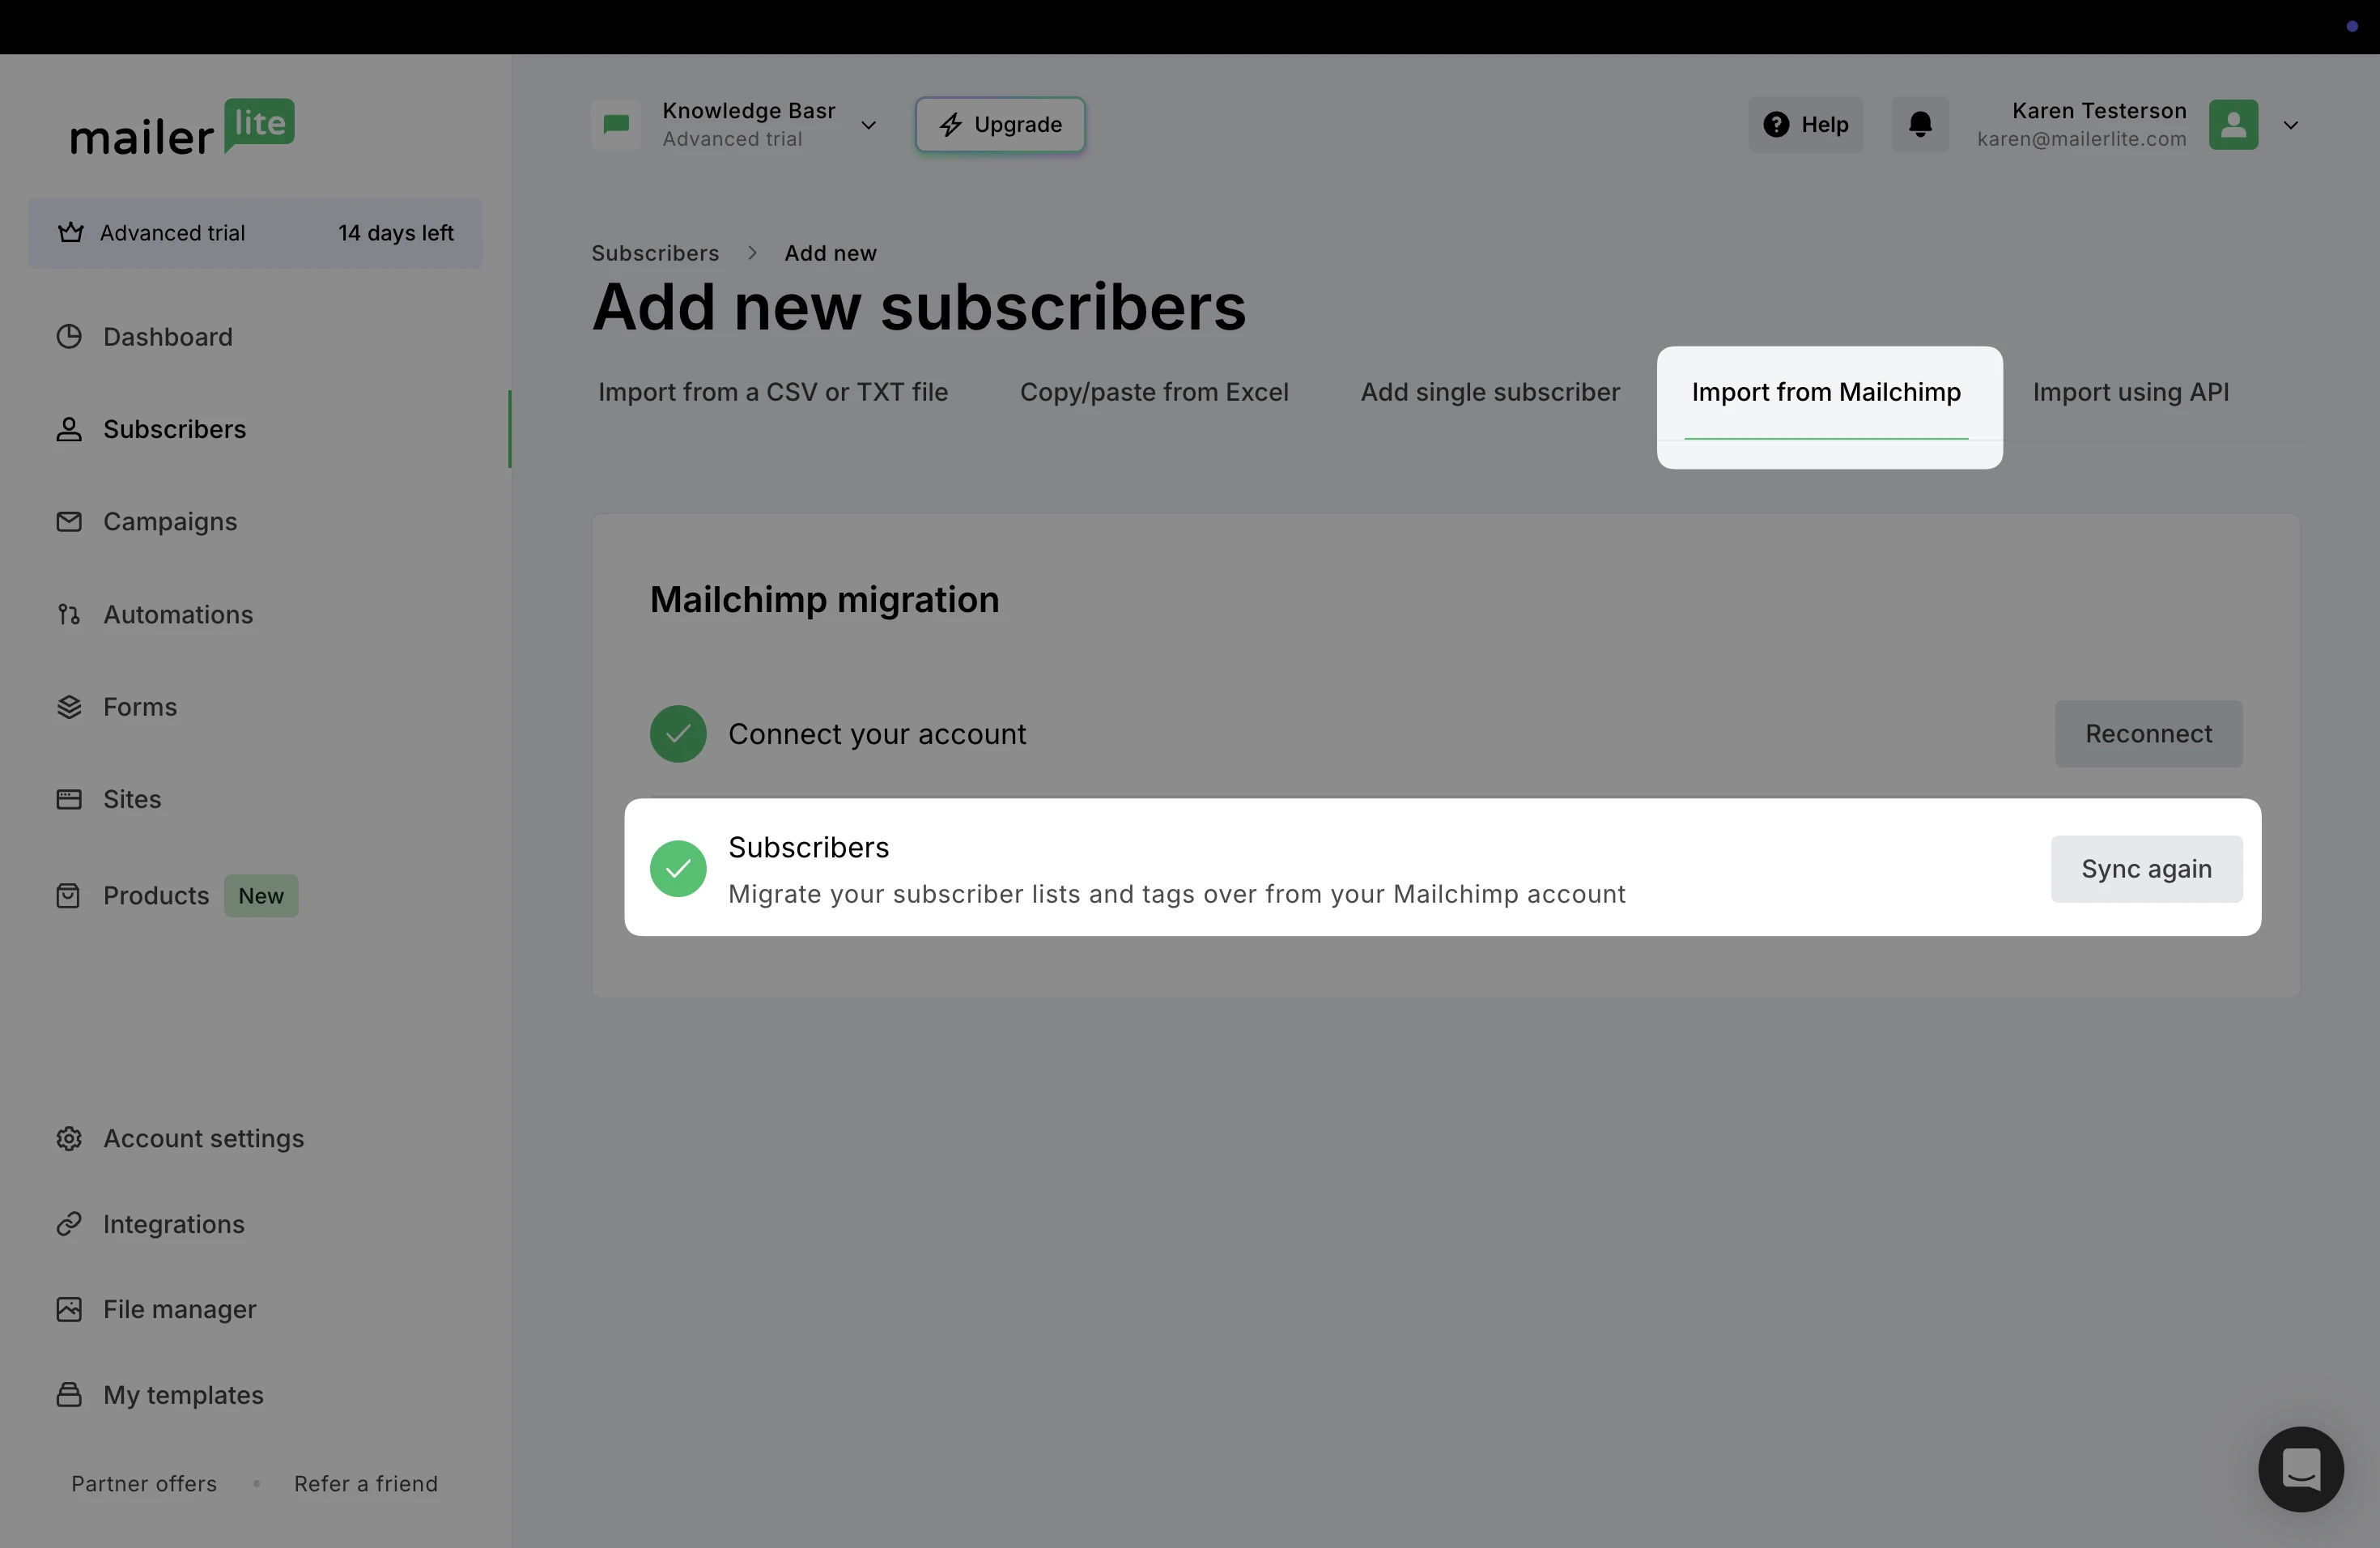Expand the Knowledge Basr account dropdown

tap(868, 125)
